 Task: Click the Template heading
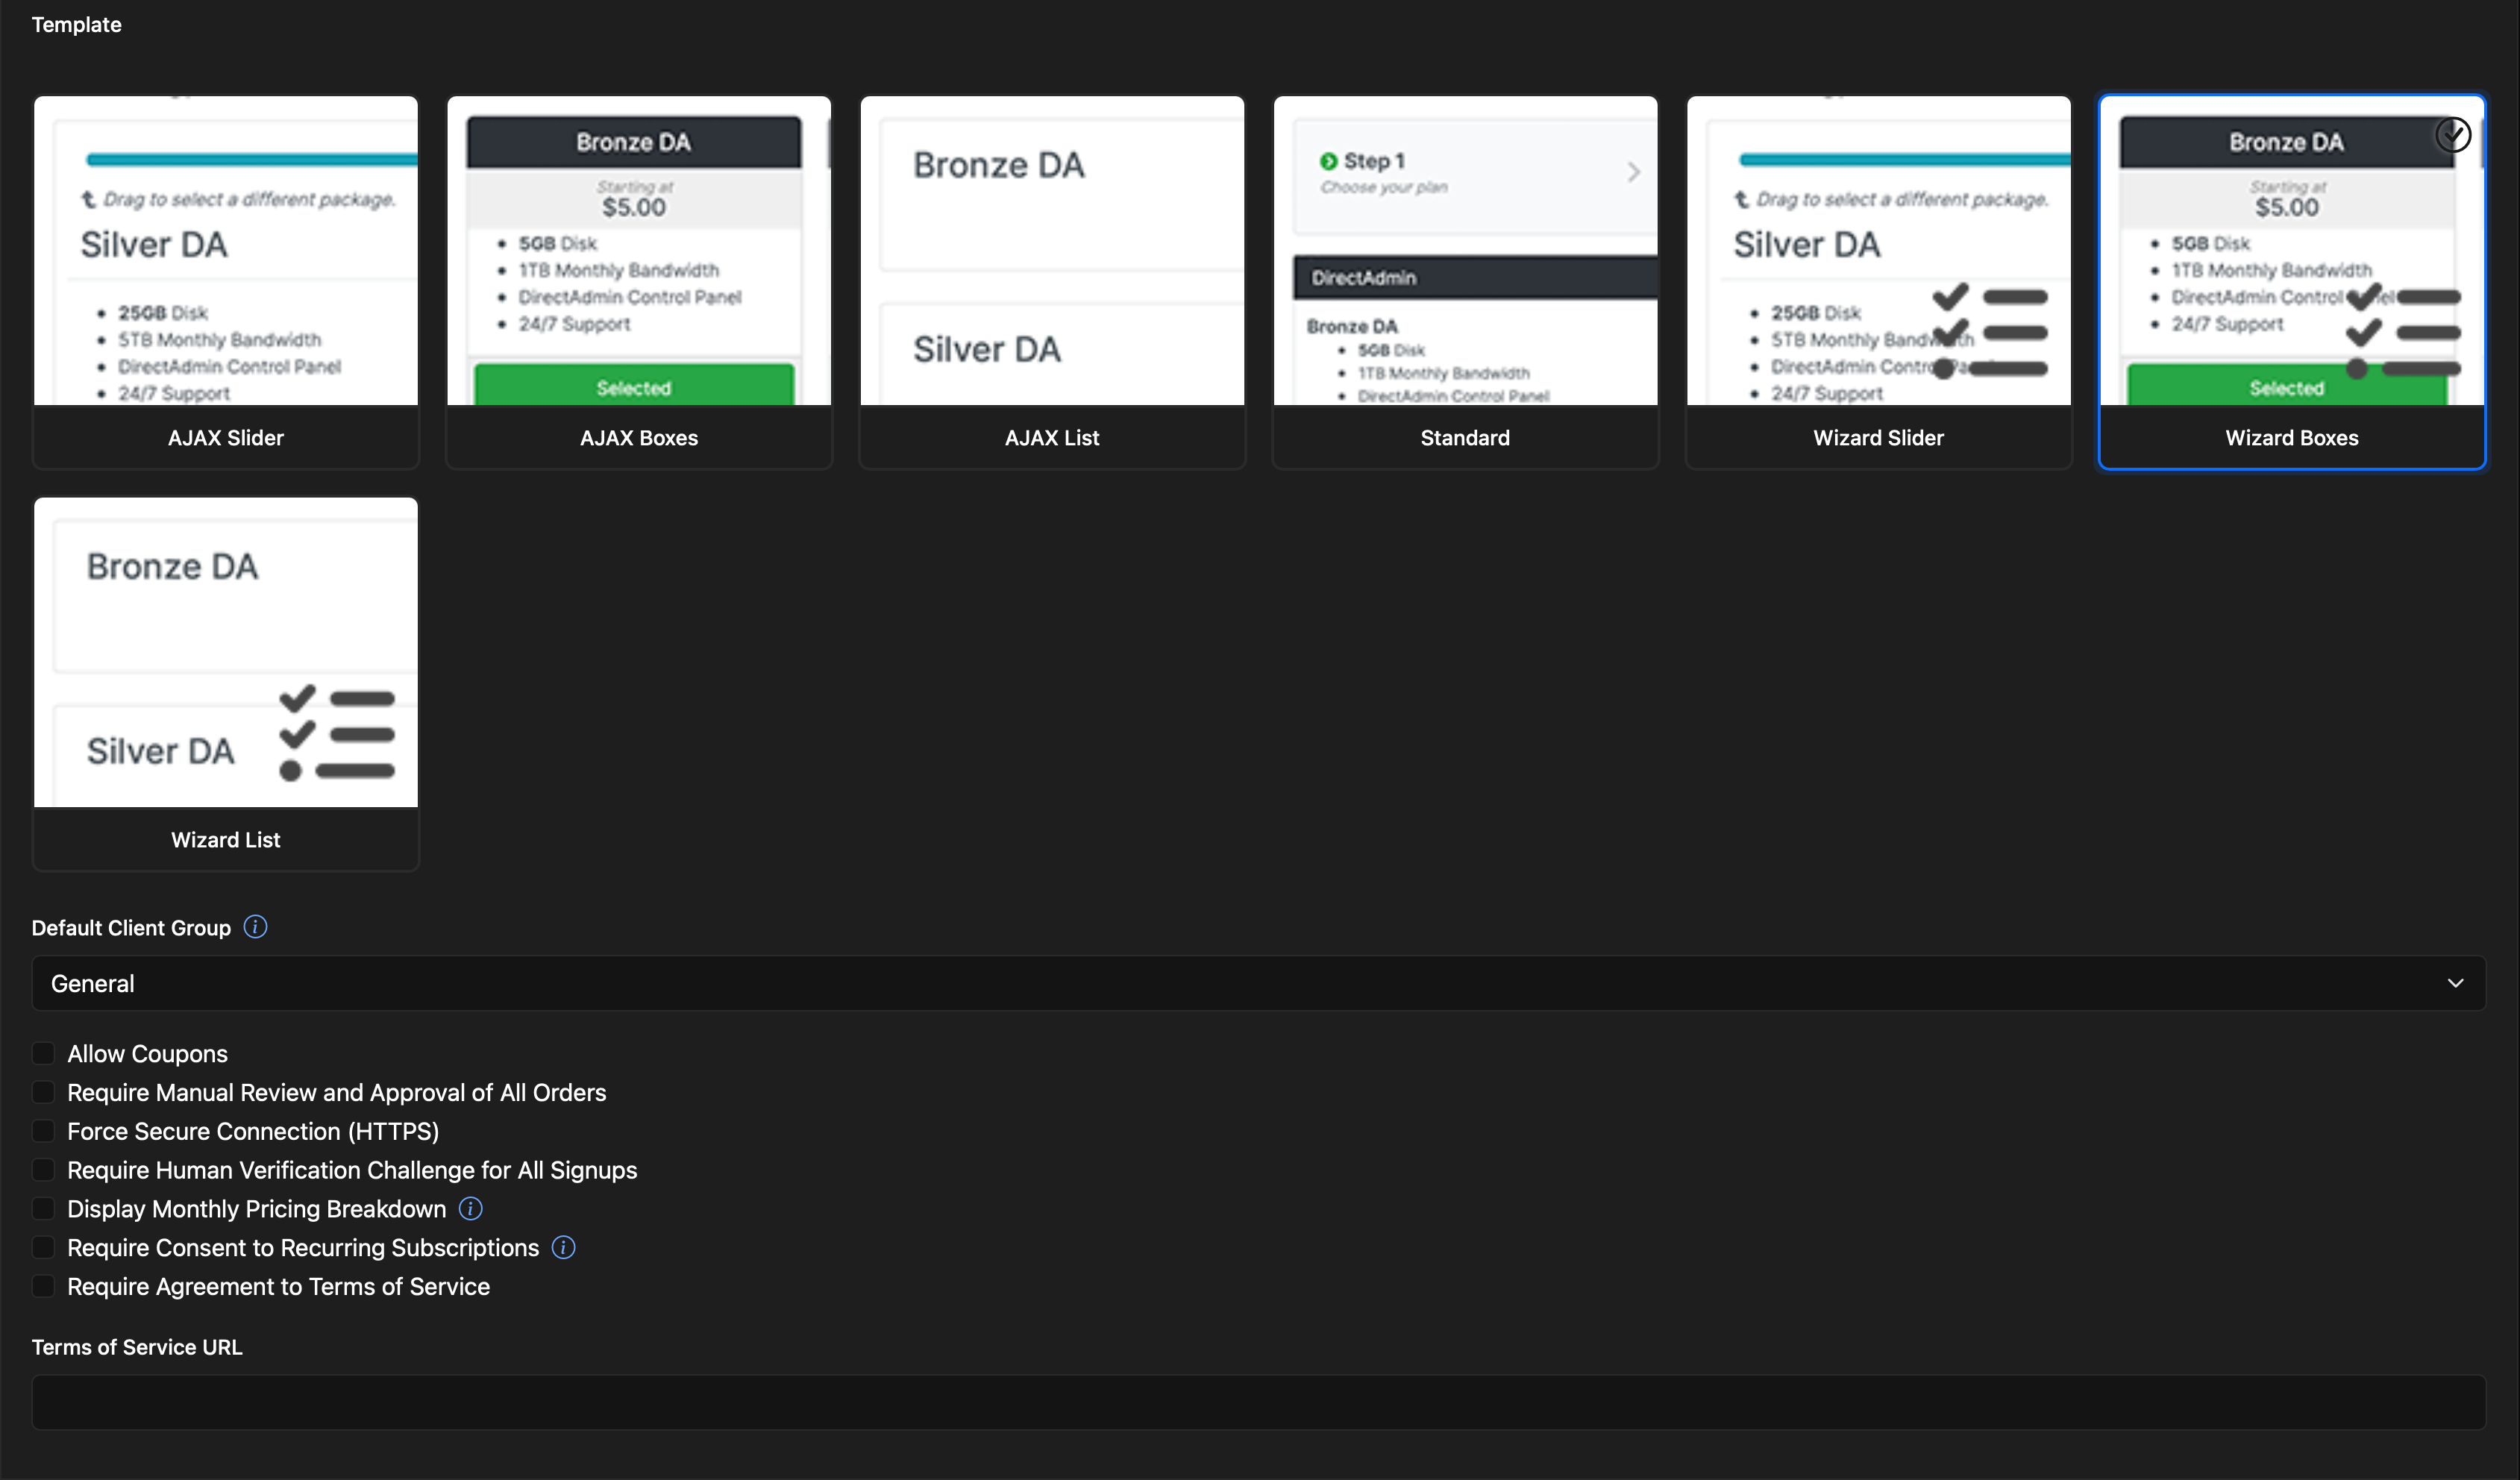coord(77,25)
